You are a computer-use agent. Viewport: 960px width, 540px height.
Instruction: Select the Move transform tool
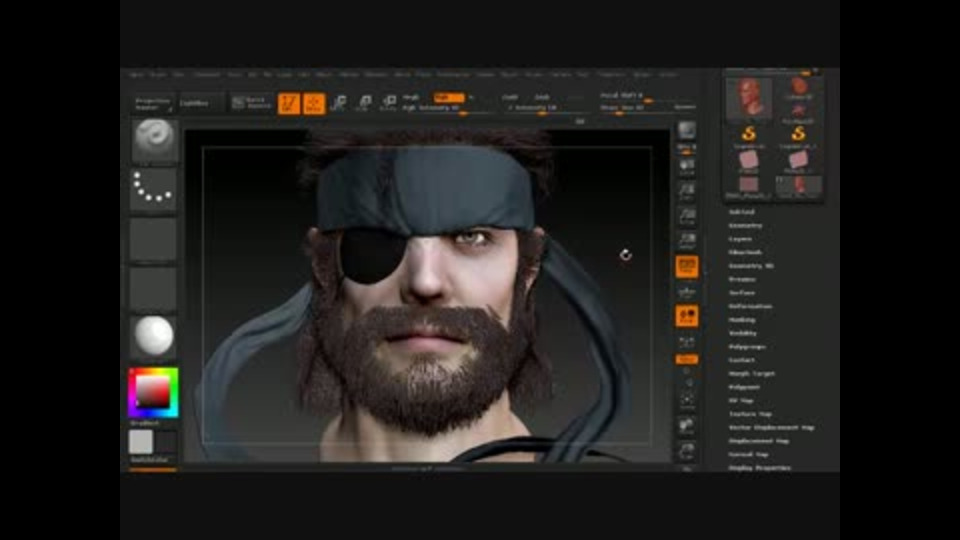tap(339, 103)
